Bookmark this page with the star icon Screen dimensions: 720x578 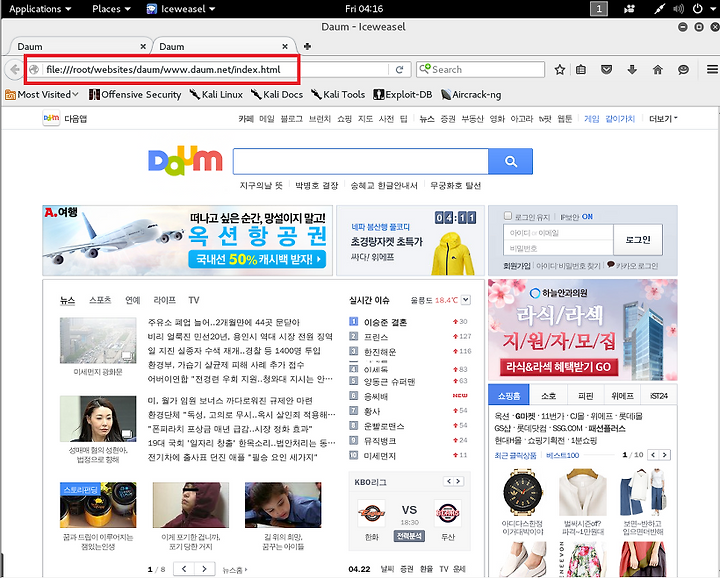tap(559, 69)
